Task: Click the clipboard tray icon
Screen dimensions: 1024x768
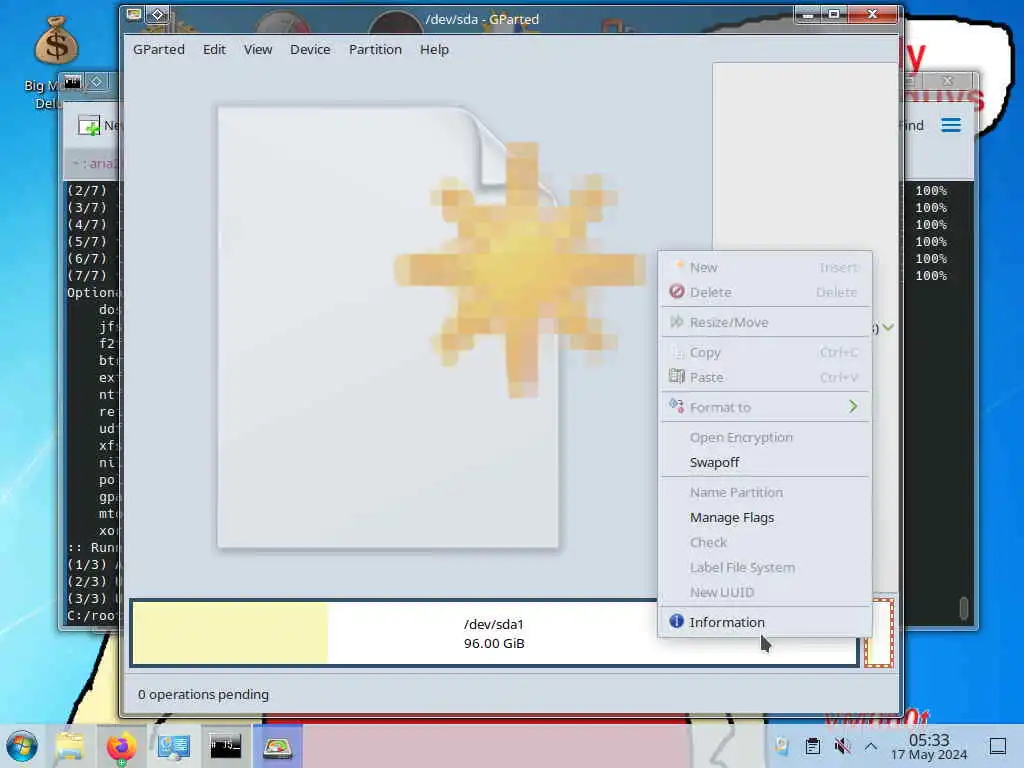Action: tap(812, 746)
